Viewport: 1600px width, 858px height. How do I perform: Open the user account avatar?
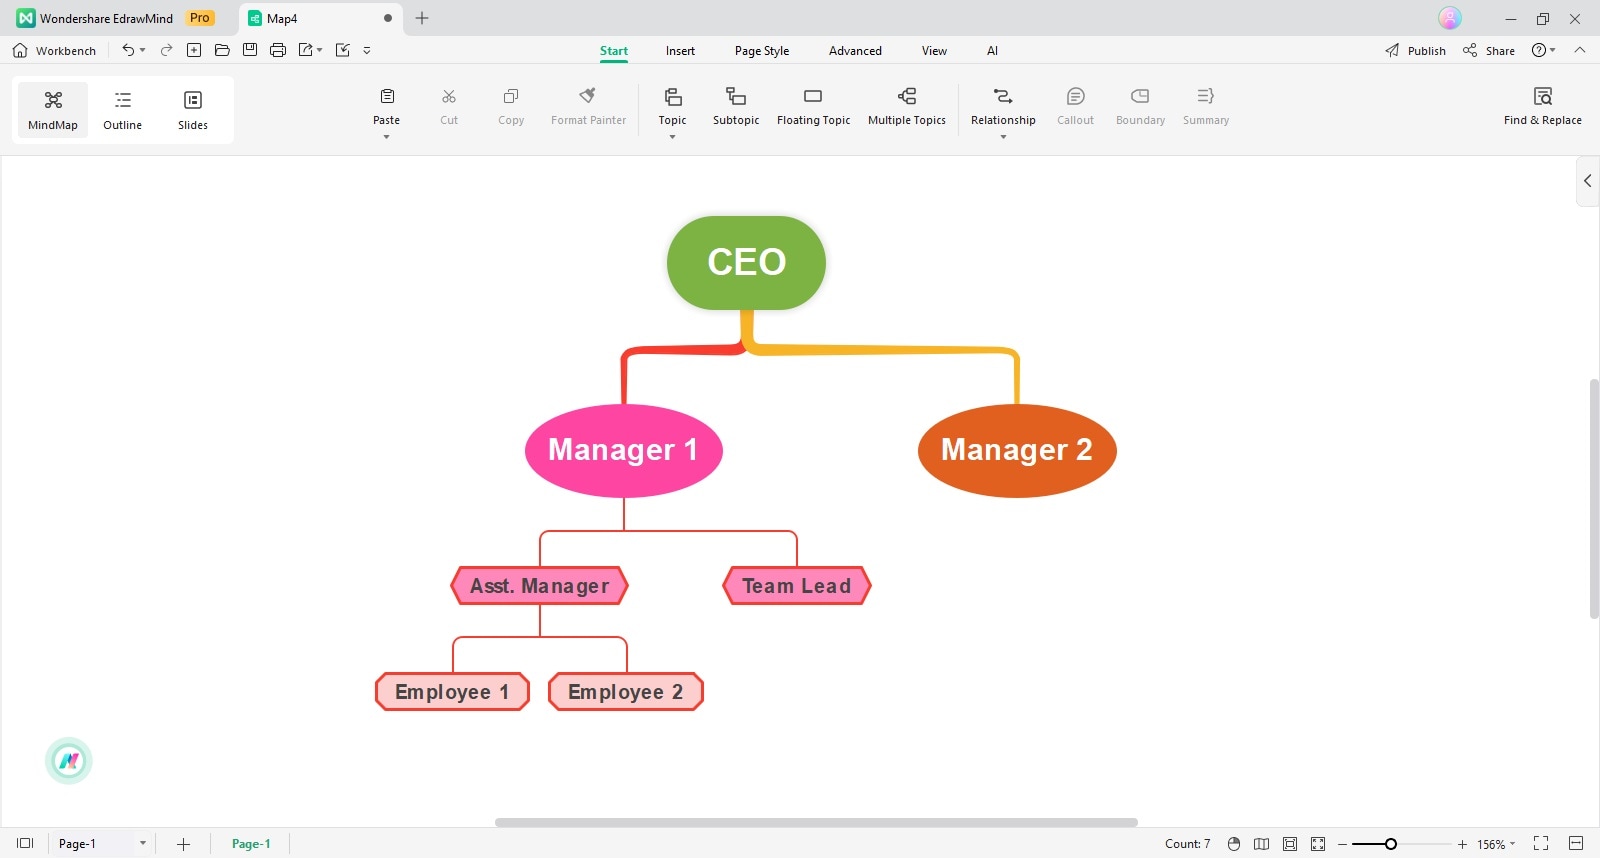pos(1450,18)
